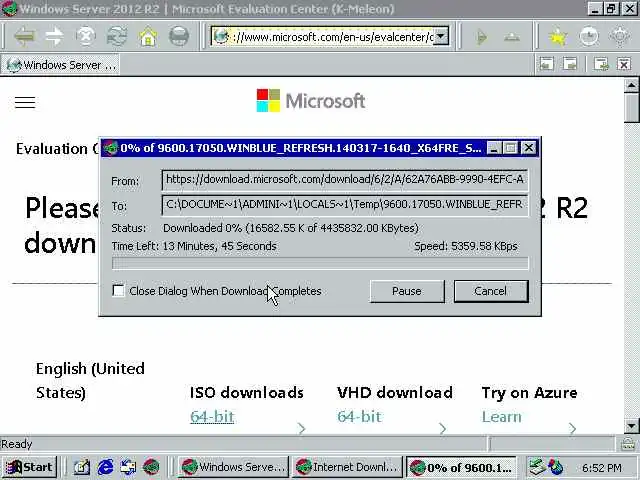Image resolution: width=640 pixels, height=480 pixels.
Task: Open the Preferences gear icon
Action: [x=620, y=37]
